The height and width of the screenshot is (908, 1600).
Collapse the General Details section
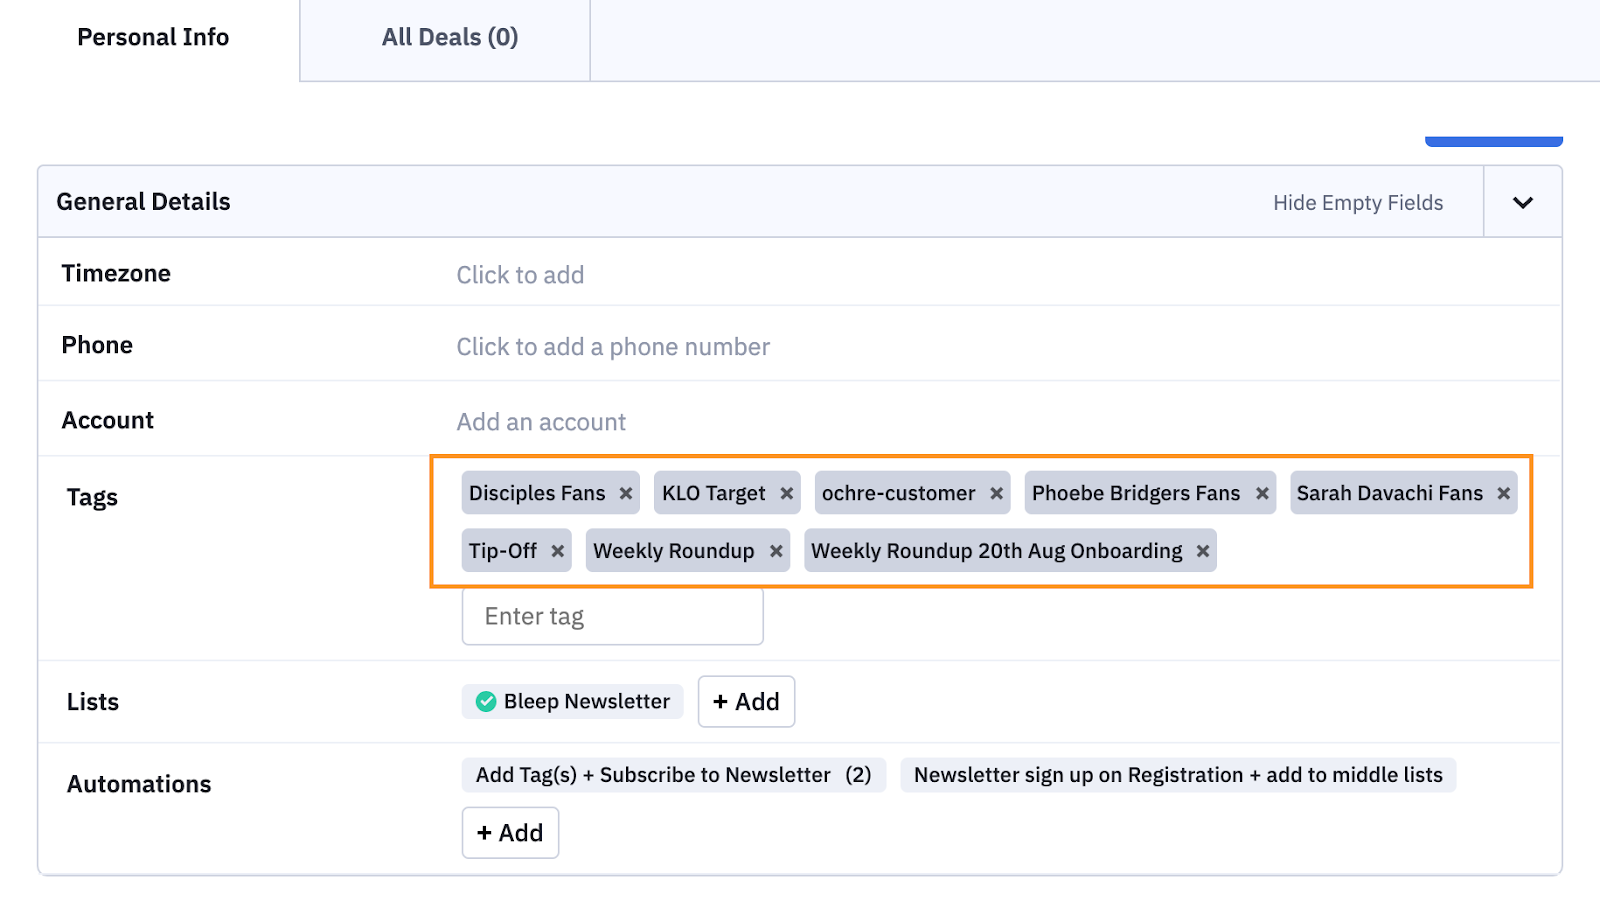pos(1522,203)
